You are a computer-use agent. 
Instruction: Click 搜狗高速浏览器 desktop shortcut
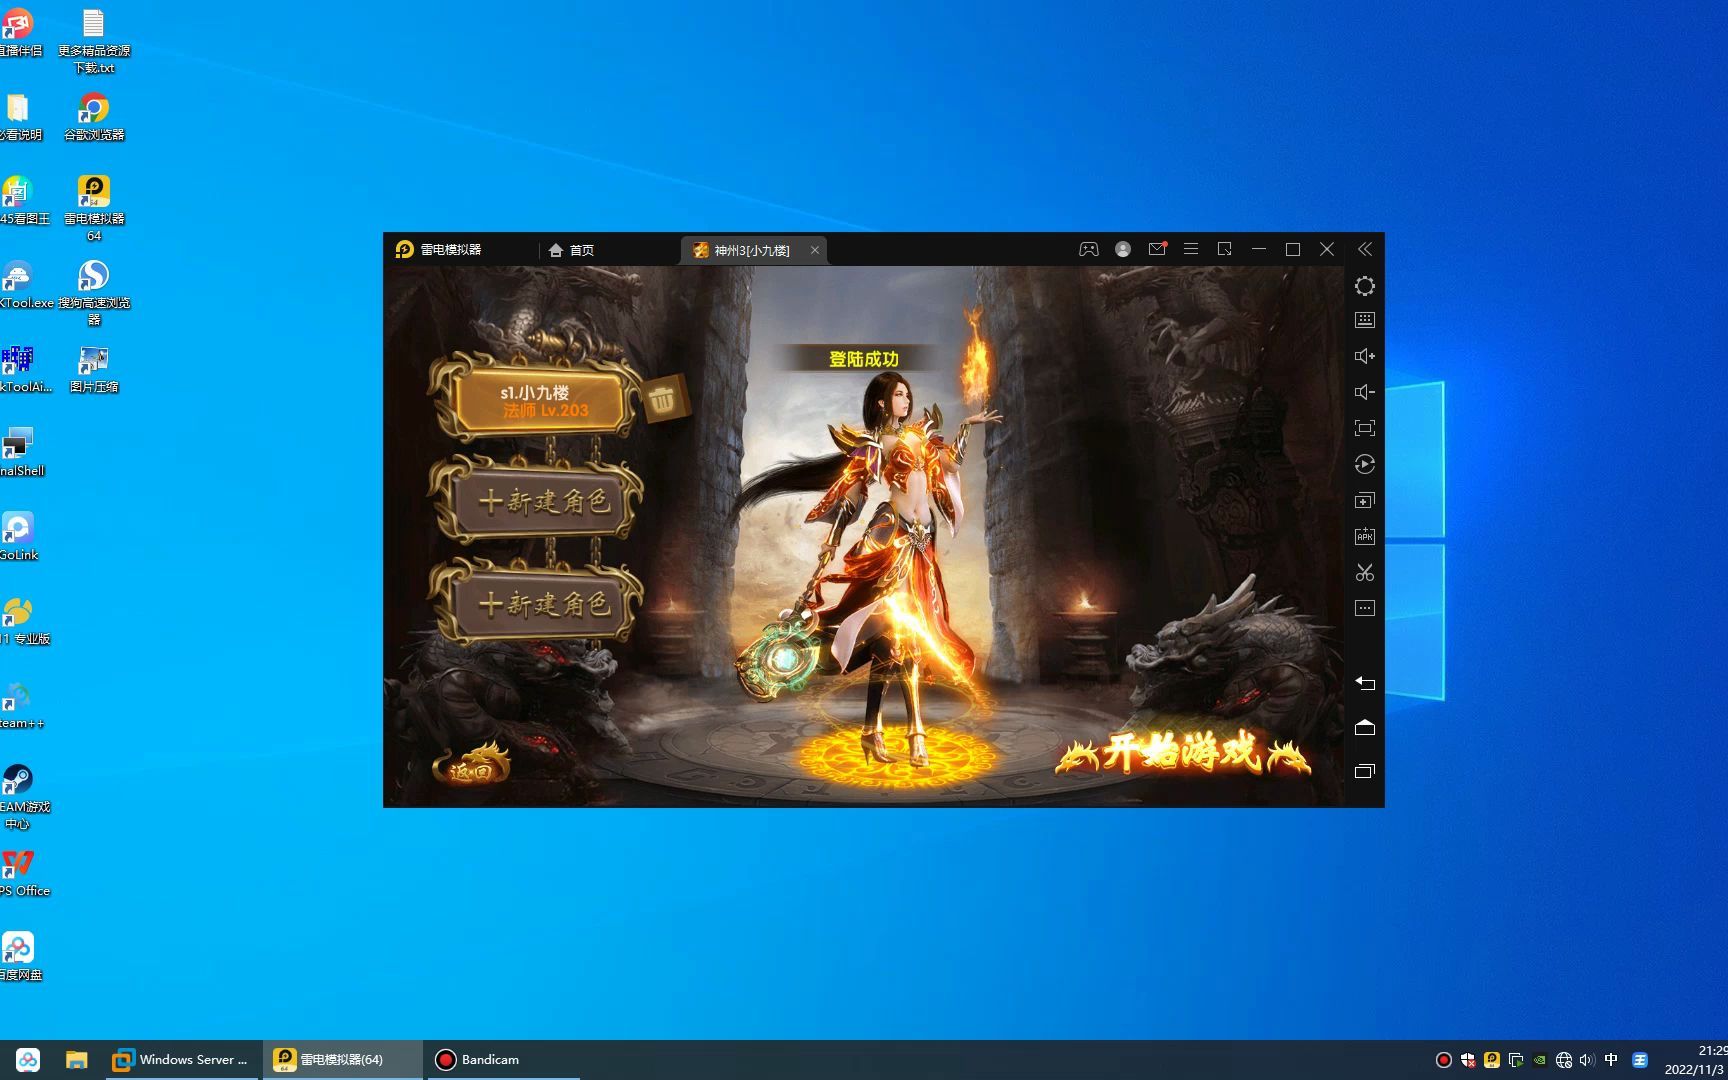[94, 293]
